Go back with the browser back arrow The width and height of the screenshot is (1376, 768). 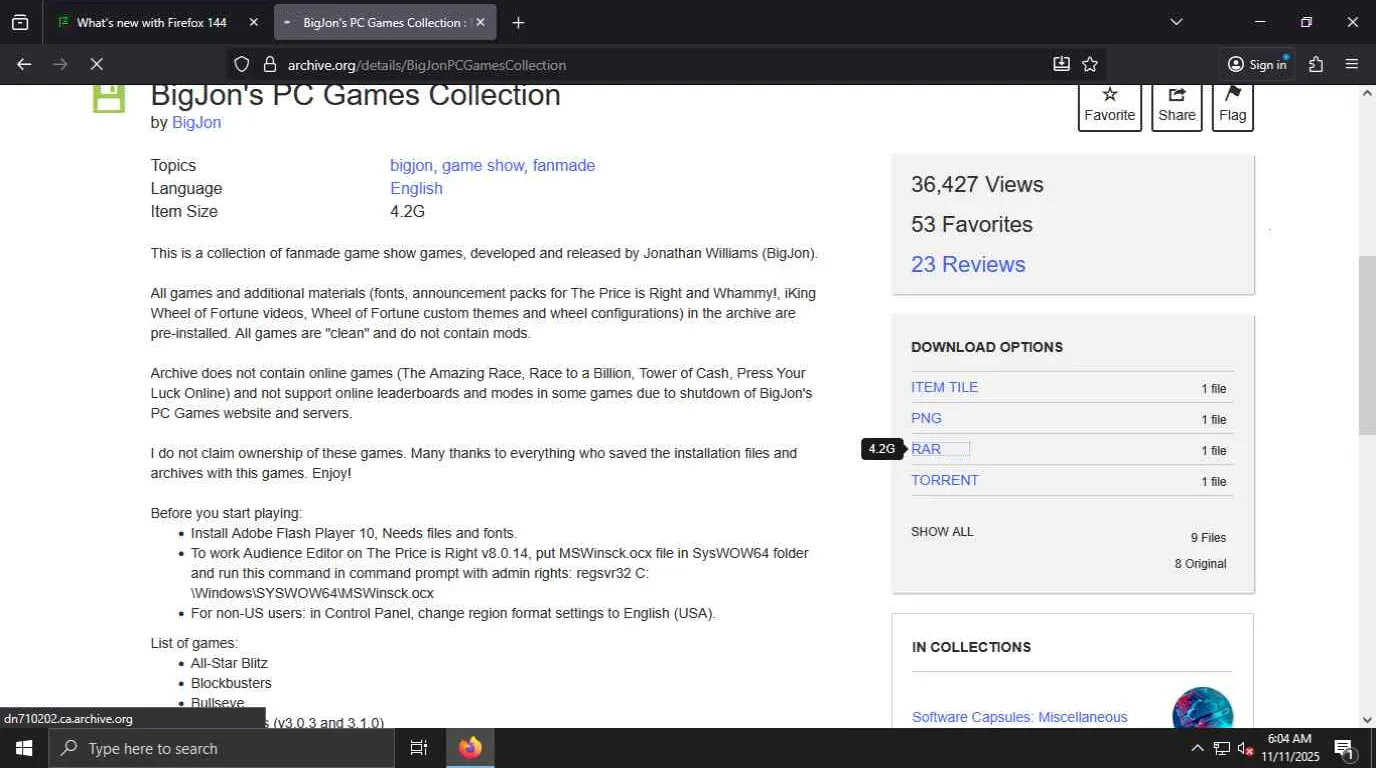(x=24, y=64)
